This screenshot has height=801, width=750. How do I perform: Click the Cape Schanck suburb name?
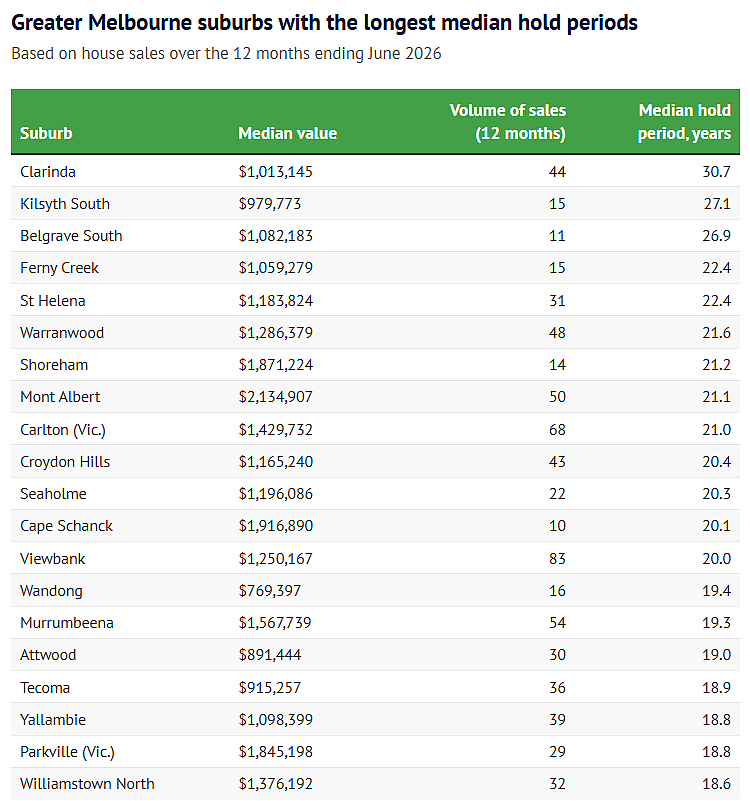(x=66, y=526)
